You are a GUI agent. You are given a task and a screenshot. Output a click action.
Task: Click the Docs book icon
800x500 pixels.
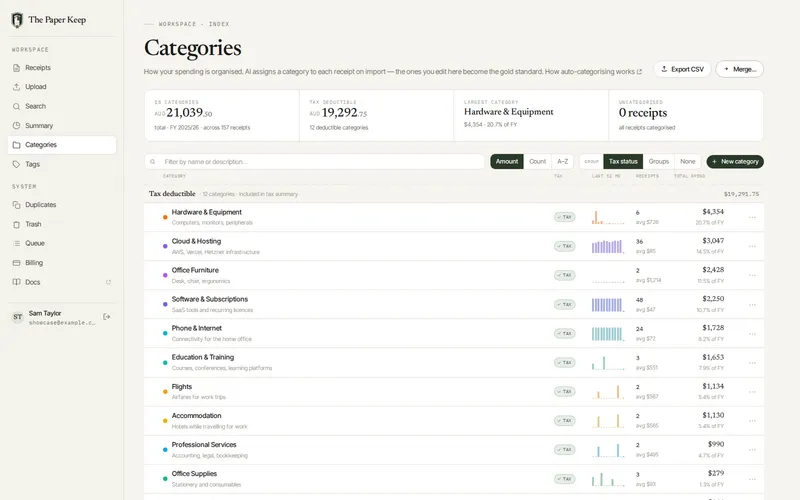[x=16, y=282]
